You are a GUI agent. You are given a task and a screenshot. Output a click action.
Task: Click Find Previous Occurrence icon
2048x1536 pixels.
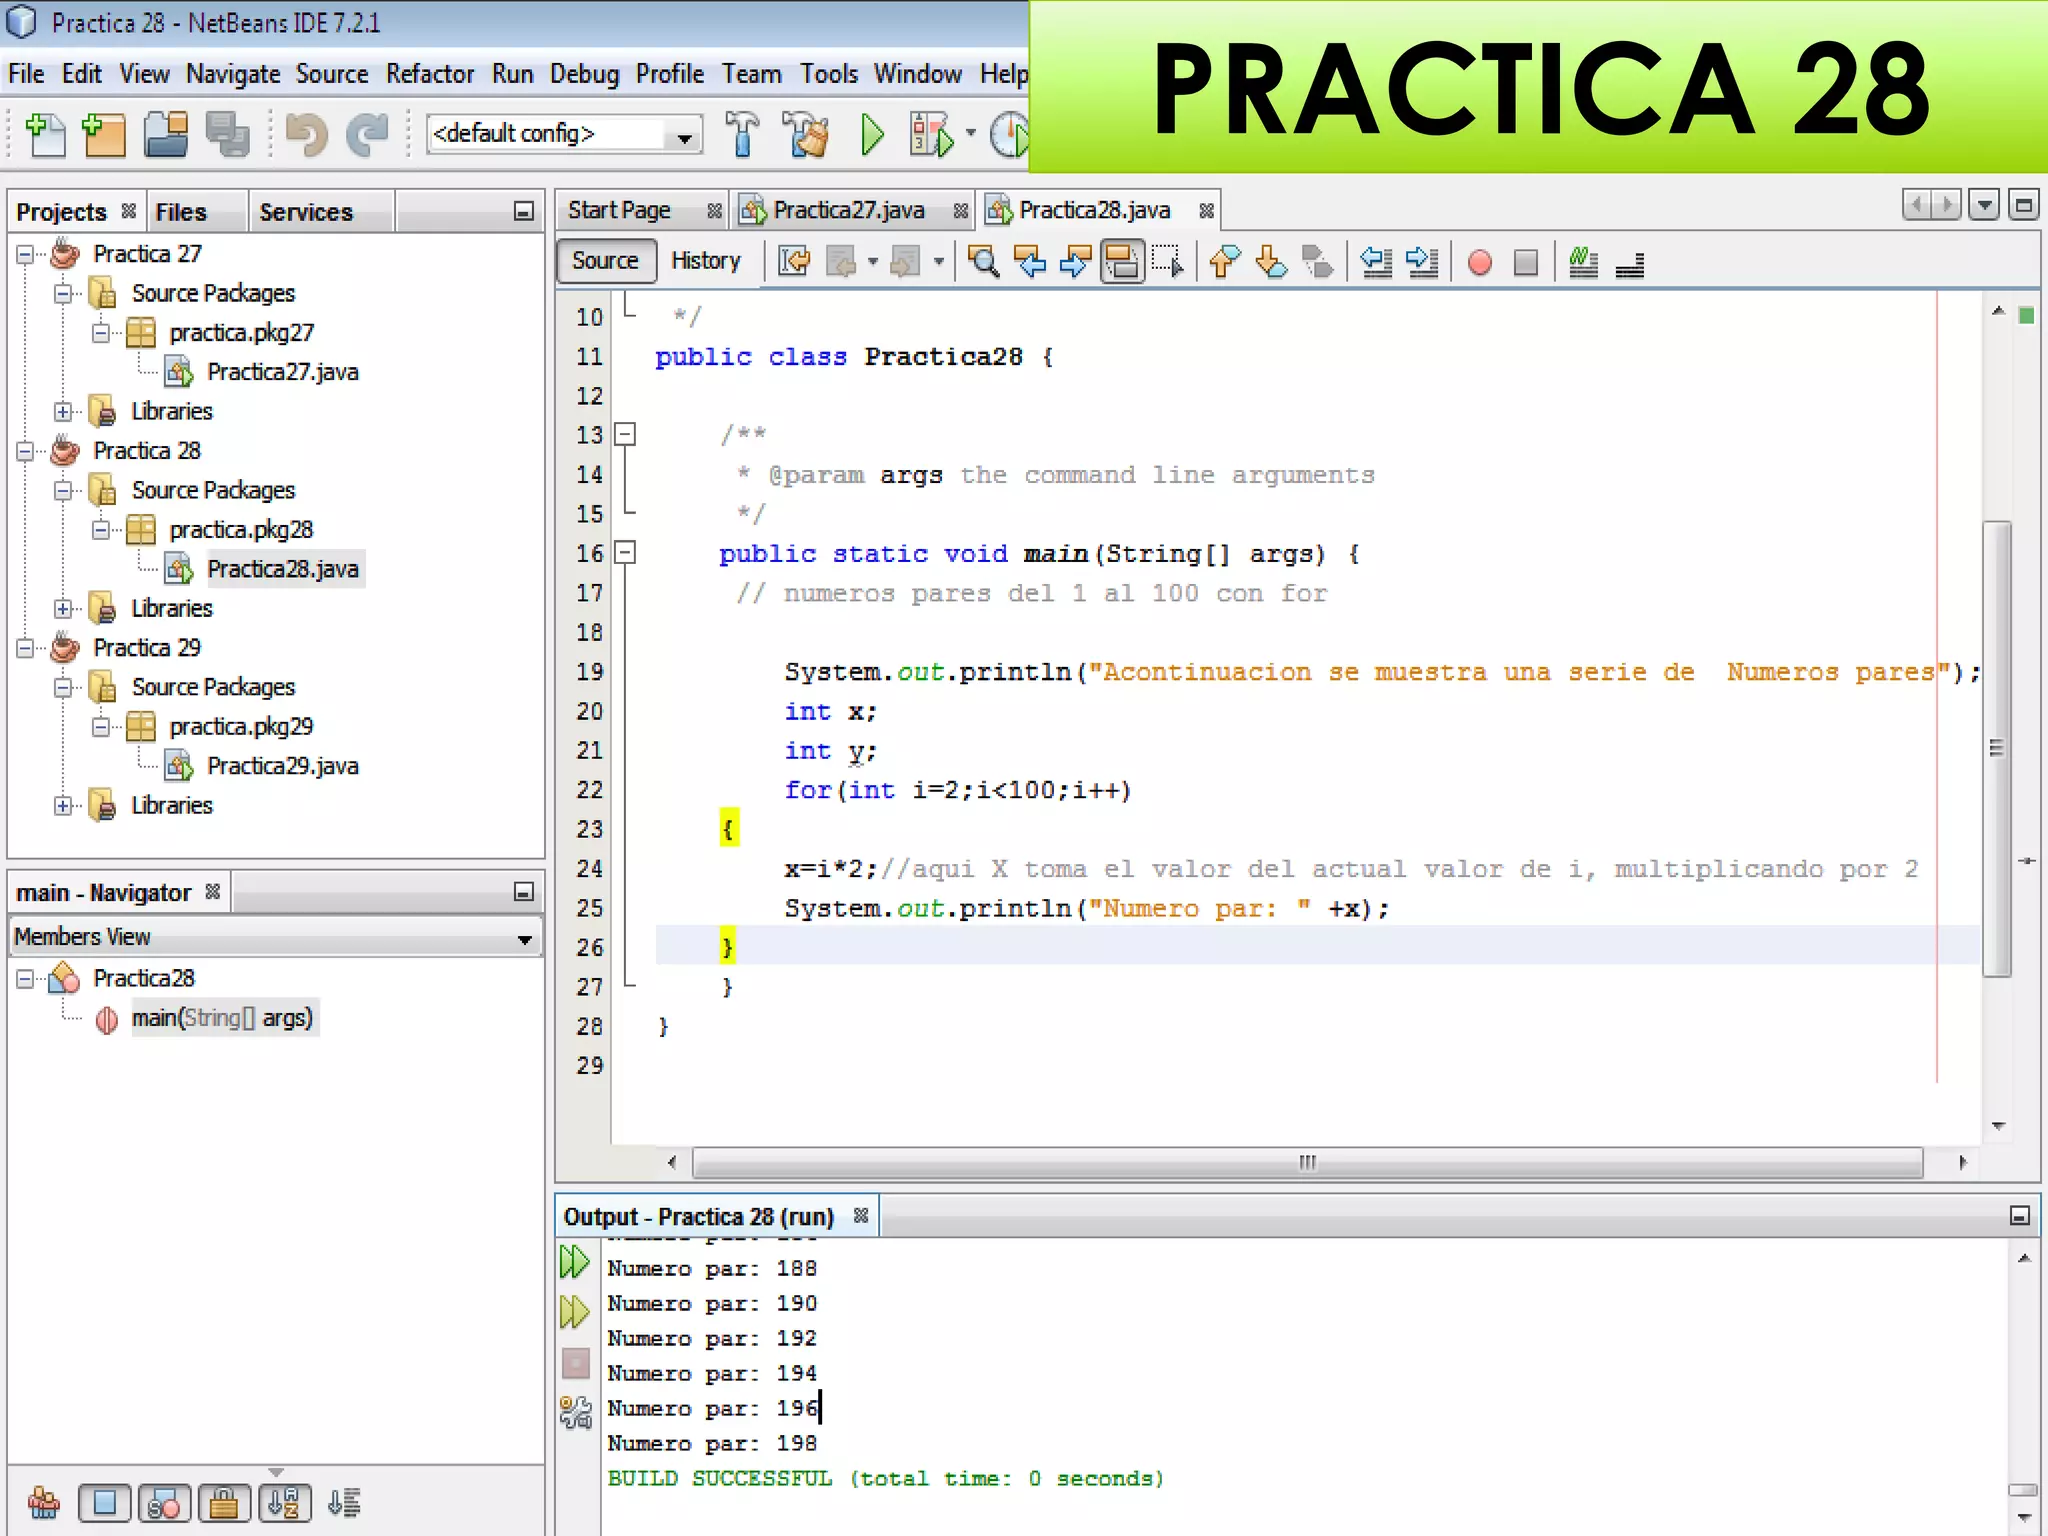[1029, 262]
